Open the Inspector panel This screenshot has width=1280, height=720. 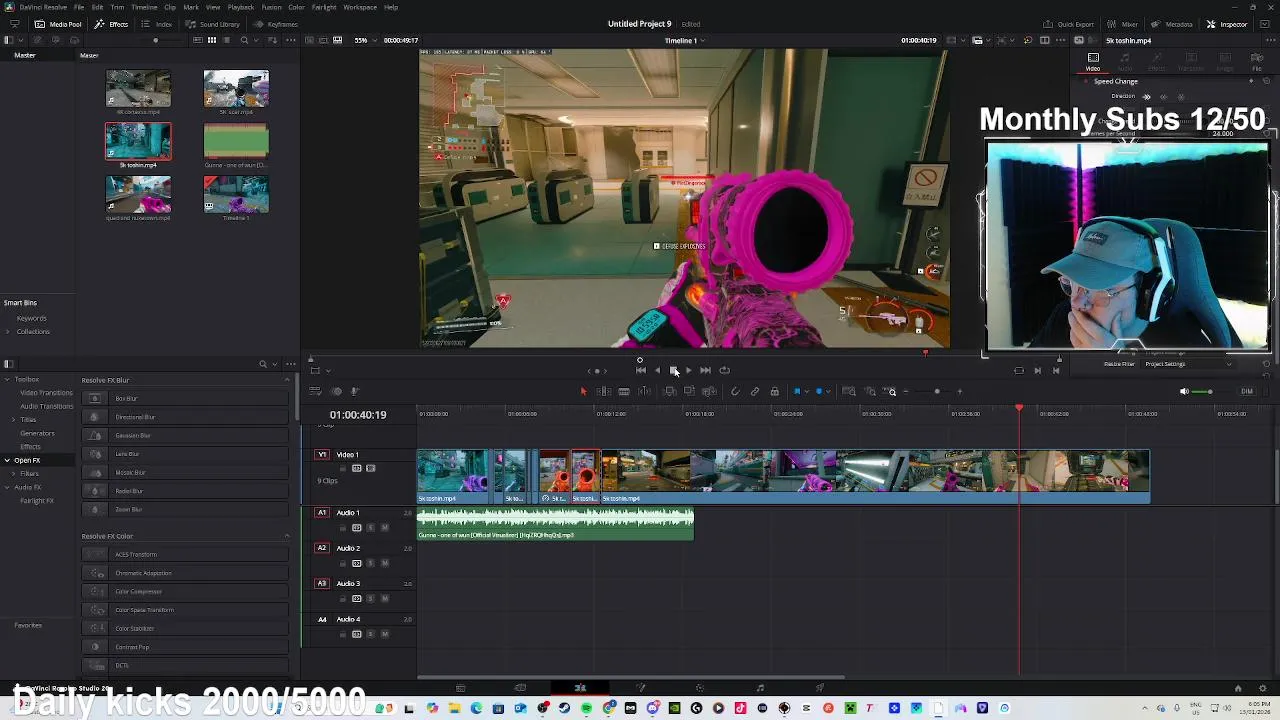1227,24
